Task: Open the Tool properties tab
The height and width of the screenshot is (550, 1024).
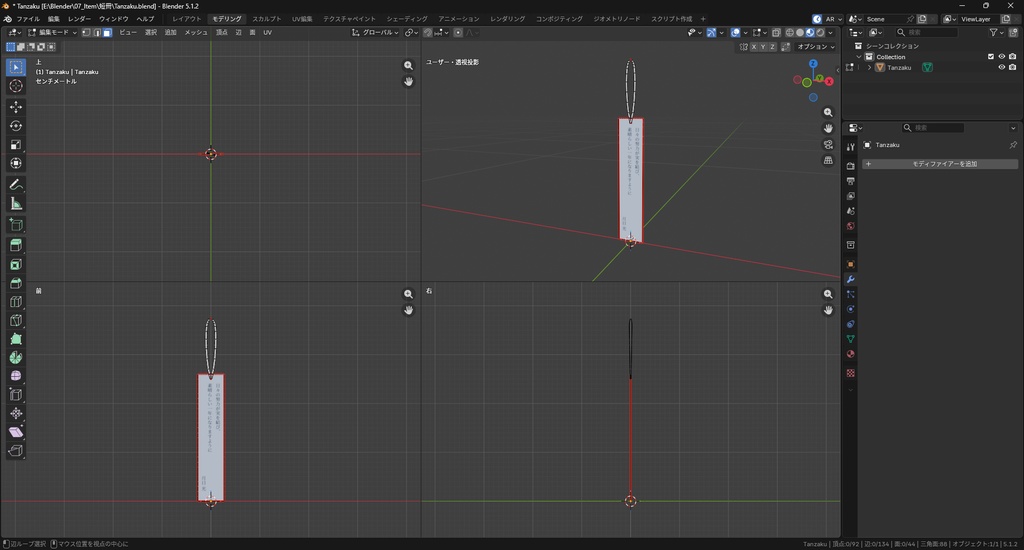Action: [850, 147]
